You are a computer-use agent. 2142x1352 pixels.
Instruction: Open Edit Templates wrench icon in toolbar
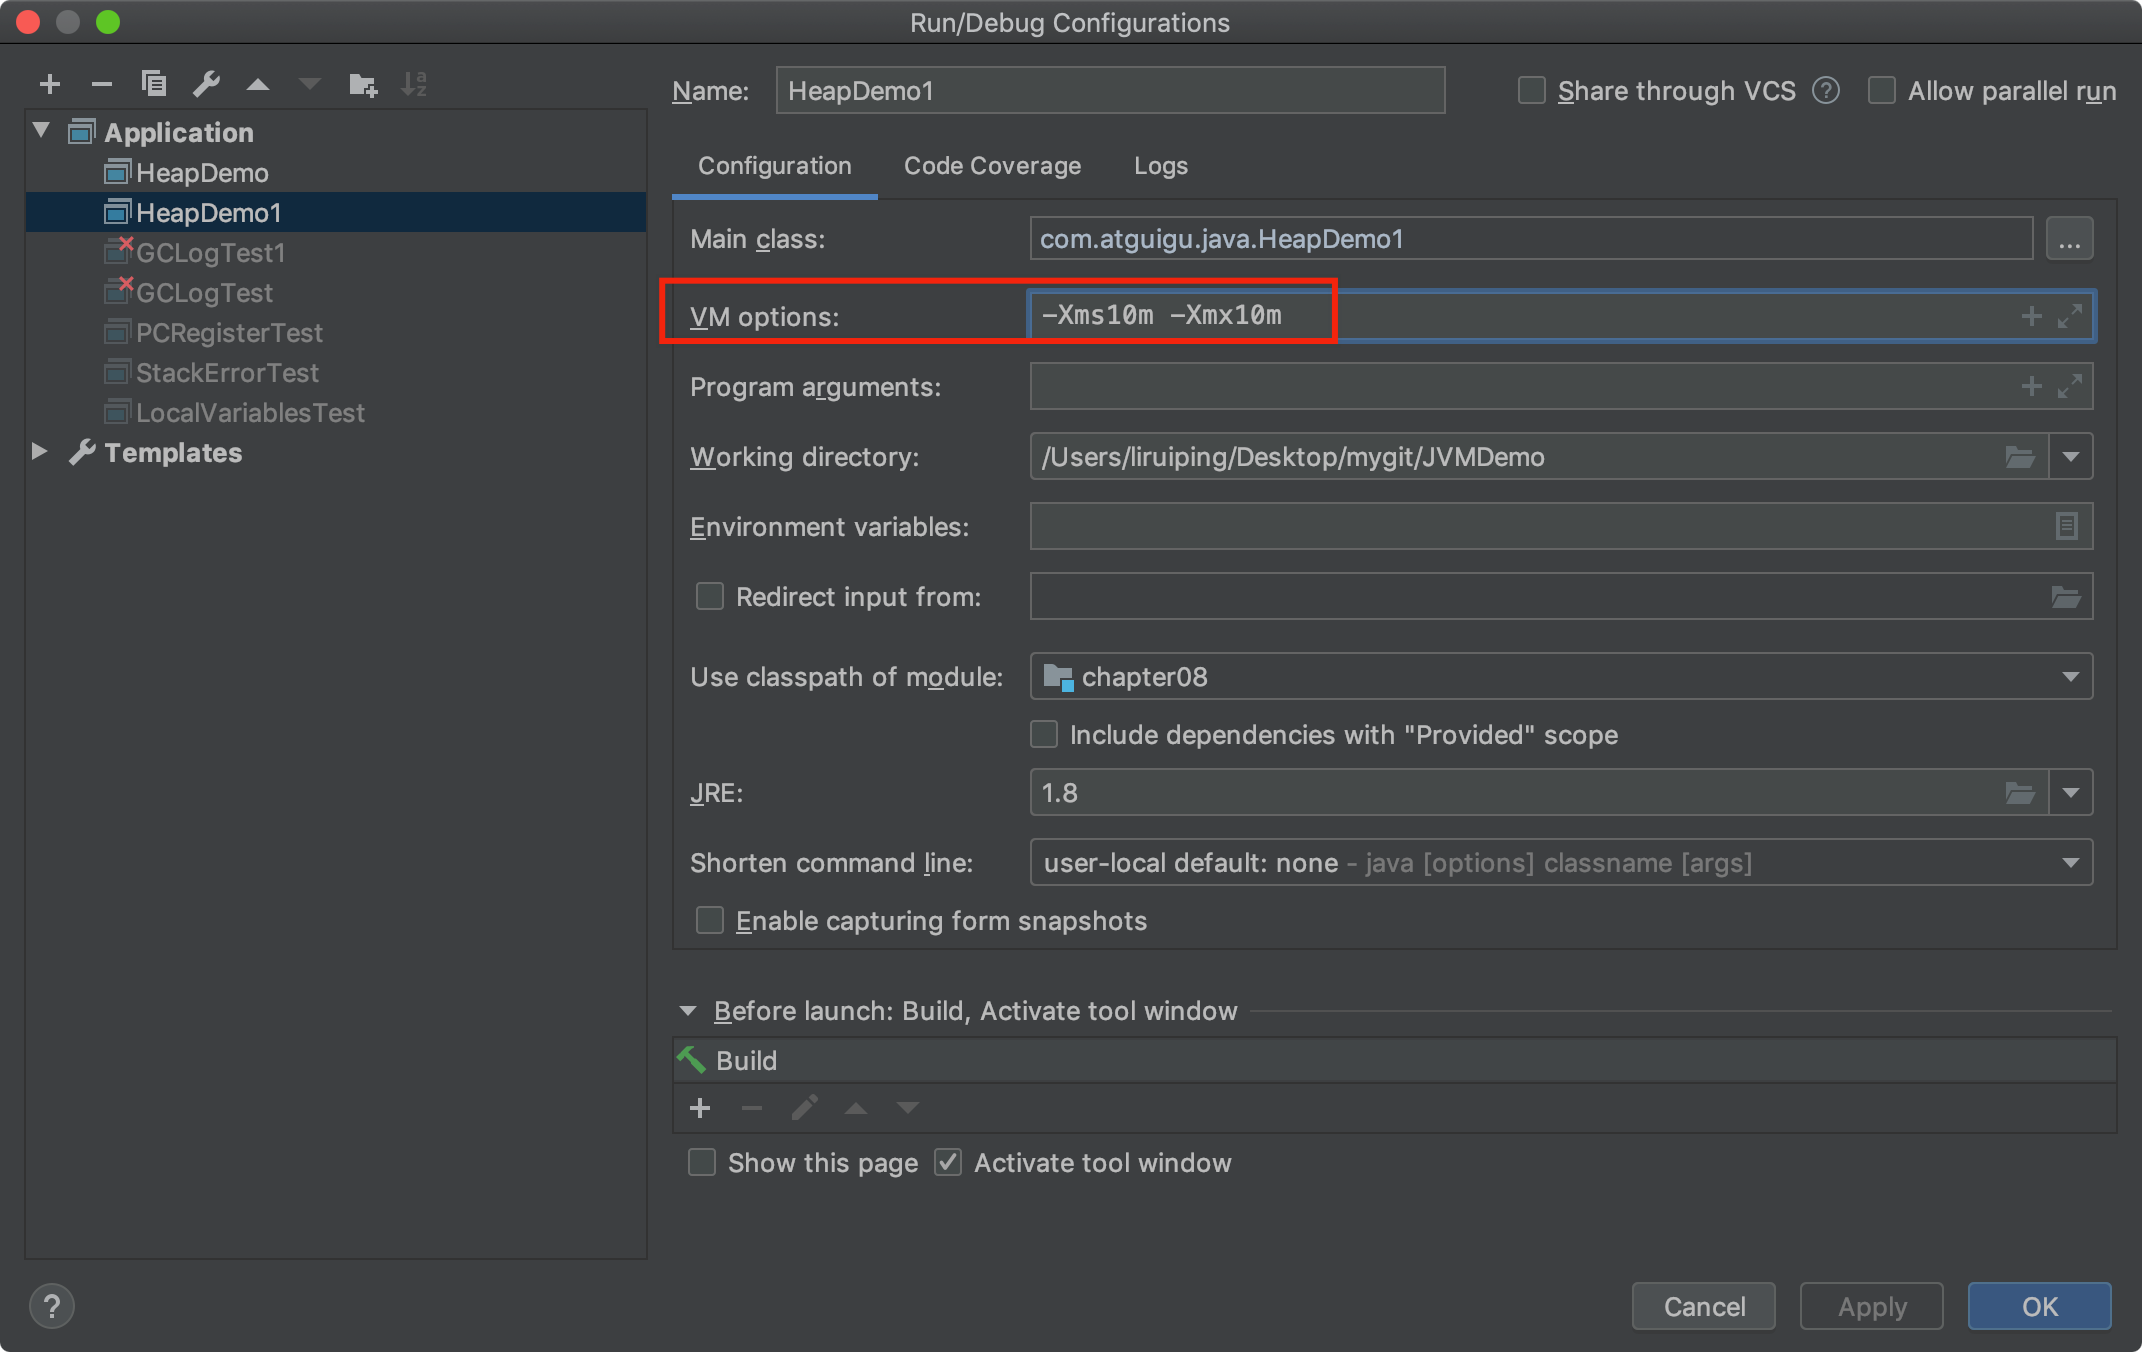pyautogui.click(x=206, y=84)
